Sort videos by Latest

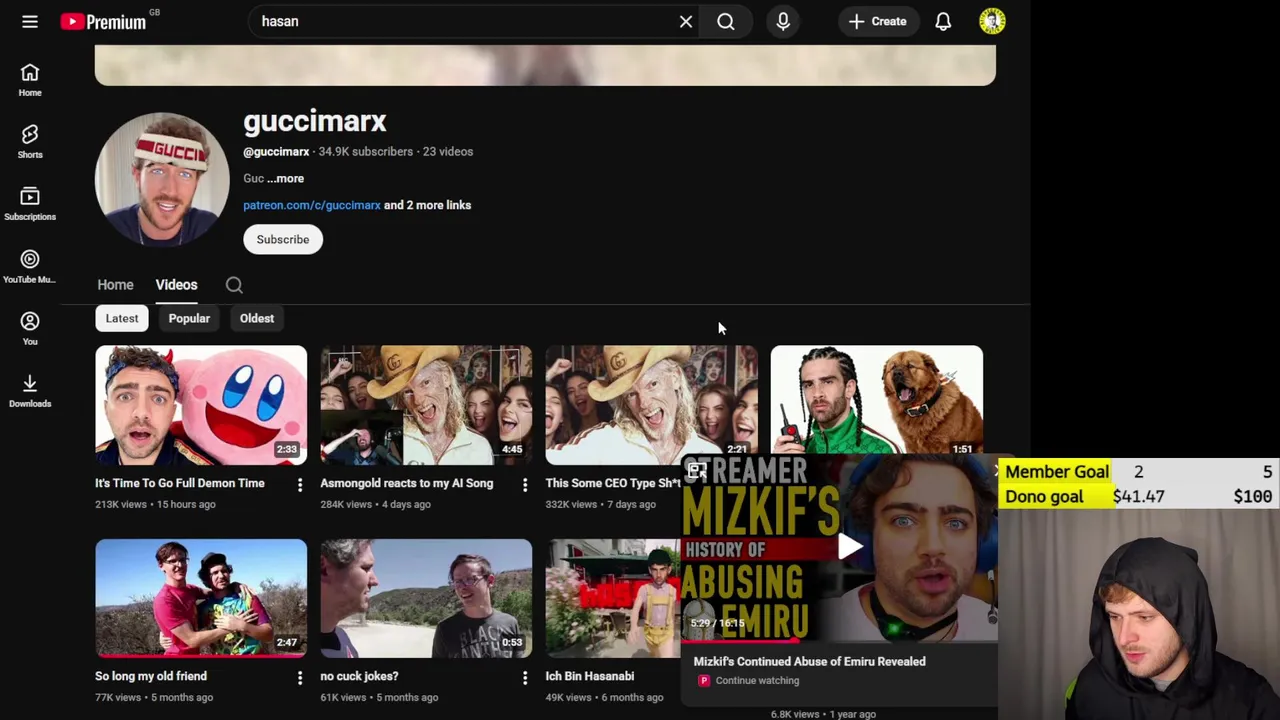[122, 318]
